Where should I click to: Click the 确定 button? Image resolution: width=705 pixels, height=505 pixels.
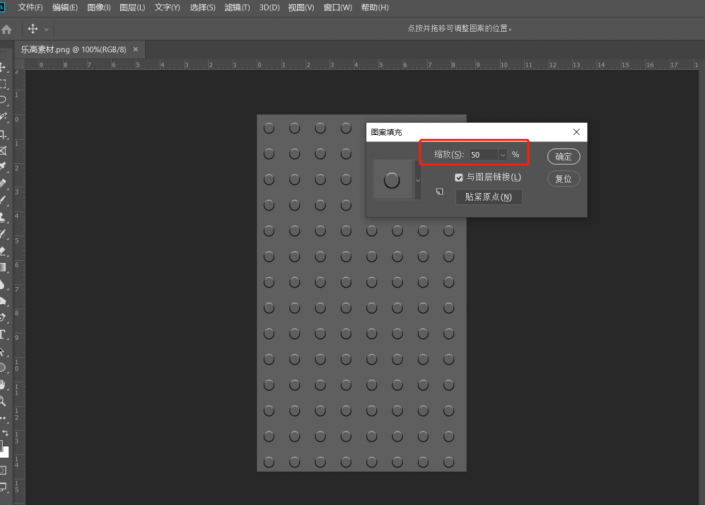click(564, 156)
